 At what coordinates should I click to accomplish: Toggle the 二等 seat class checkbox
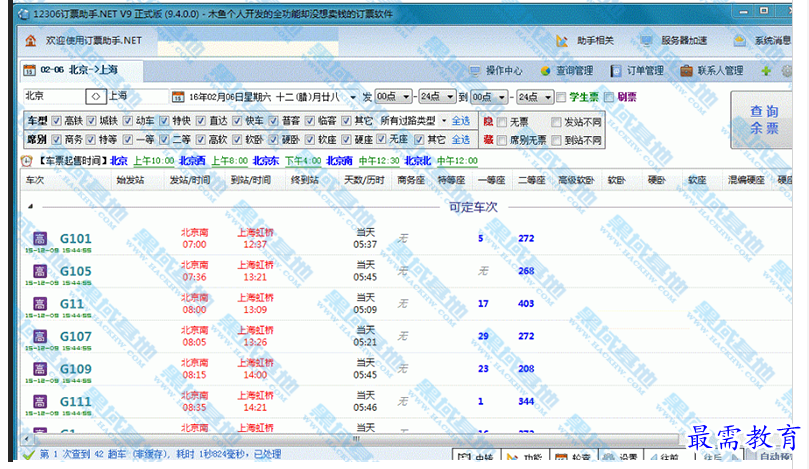pyautogui.click(x=164, y=139)
